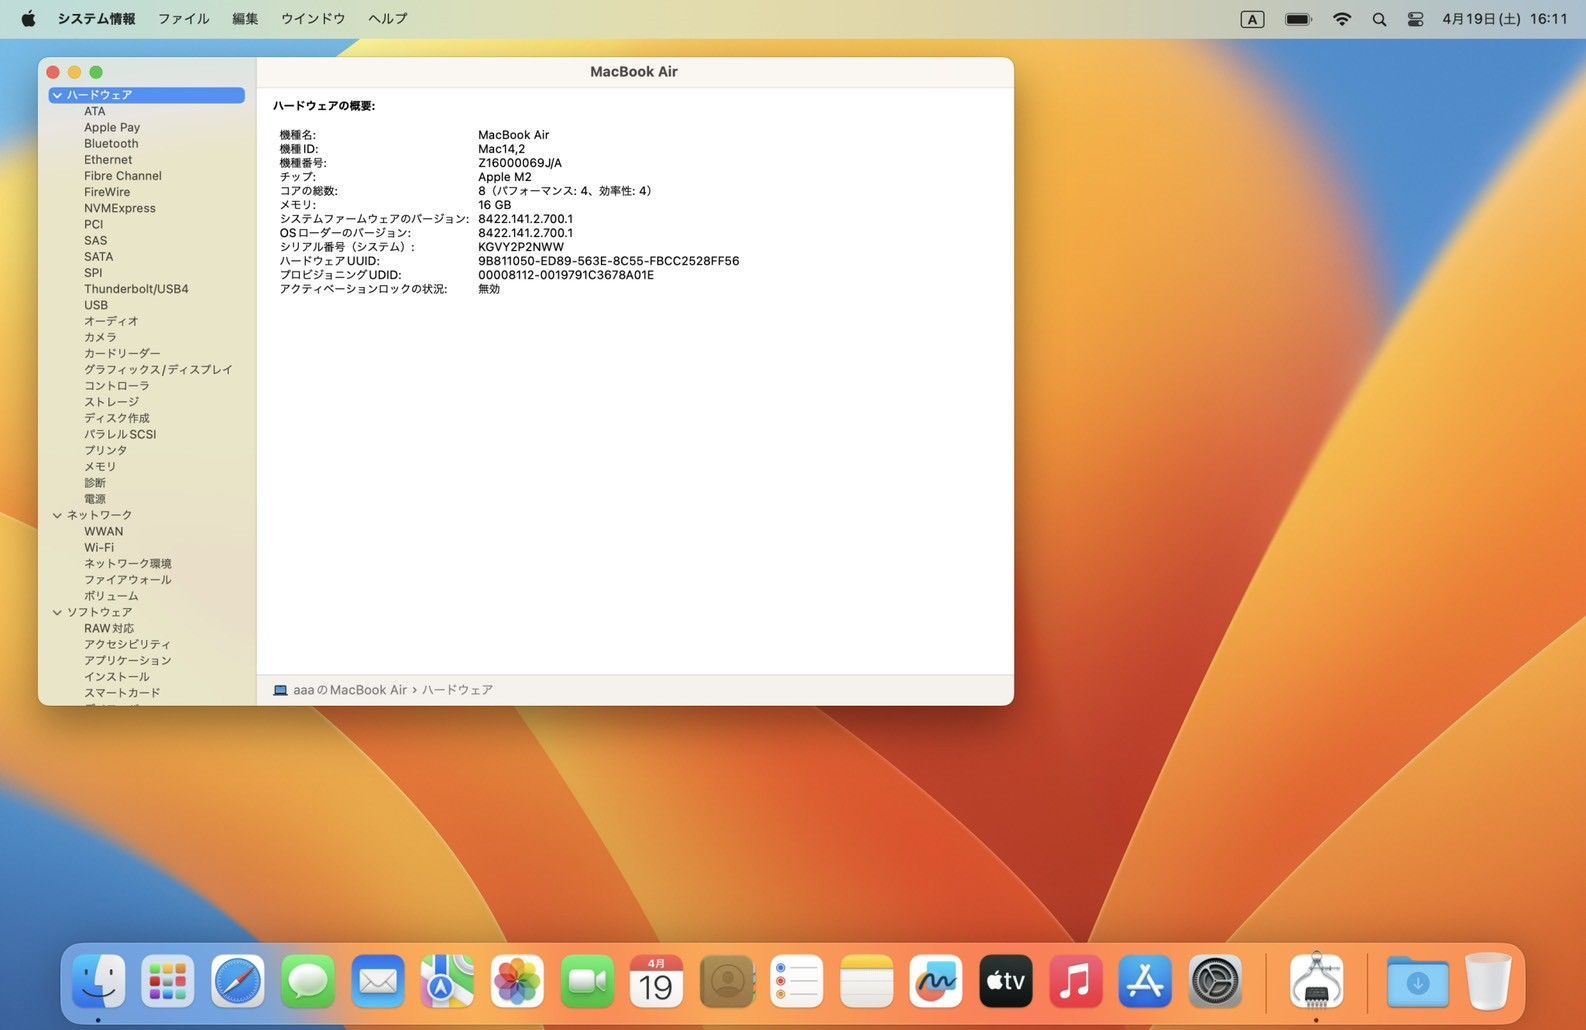Open App Store from the Dock
The width and height of the screenshot is (1586, 1030).
[x=1145, y=981]
